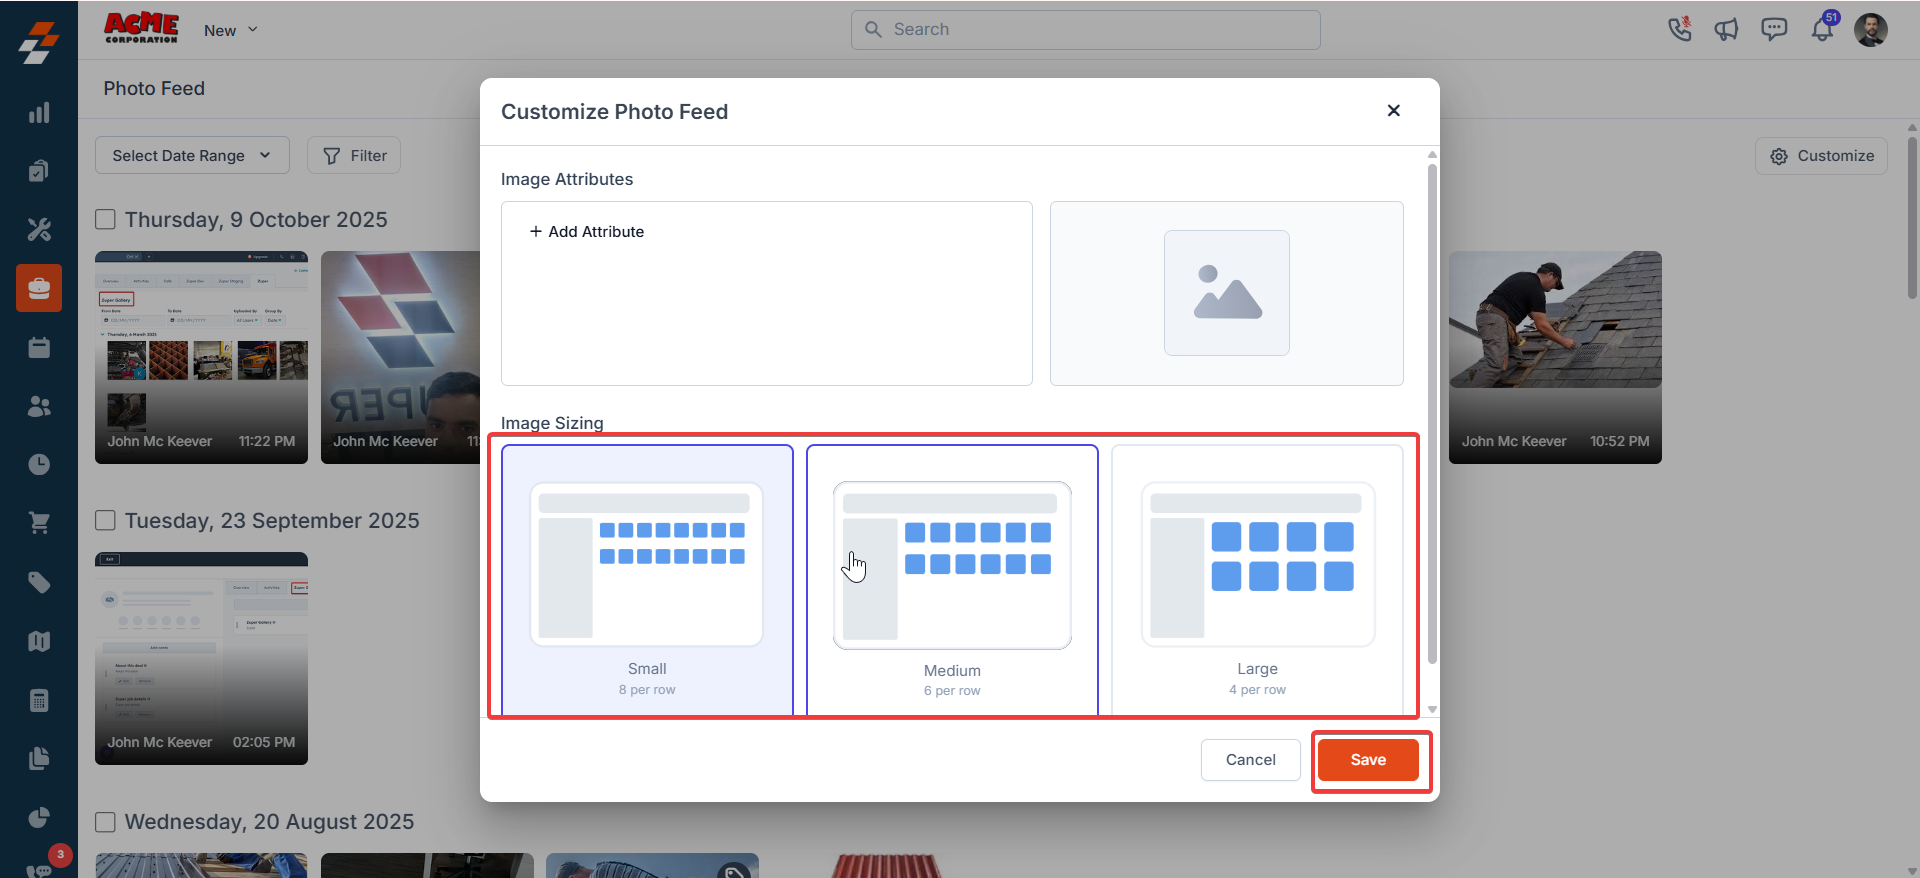Image resolution: width=1920 pixels, height=878 pixels.
Task: Click the Save button
Action: [1368, 760]
